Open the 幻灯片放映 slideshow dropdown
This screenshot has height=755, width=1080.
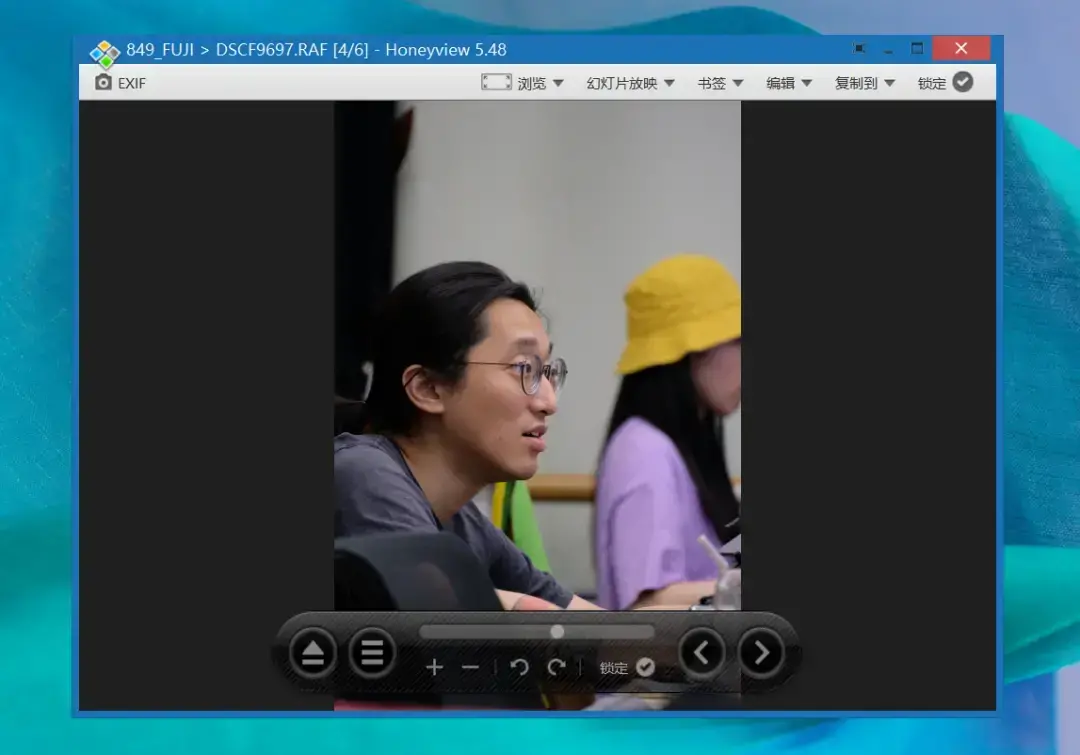tap(630, 83)
